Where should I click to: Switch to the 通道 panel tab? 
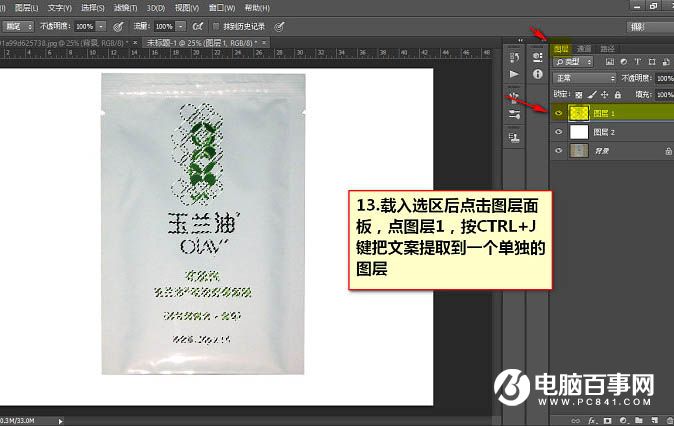coord(584,49)
